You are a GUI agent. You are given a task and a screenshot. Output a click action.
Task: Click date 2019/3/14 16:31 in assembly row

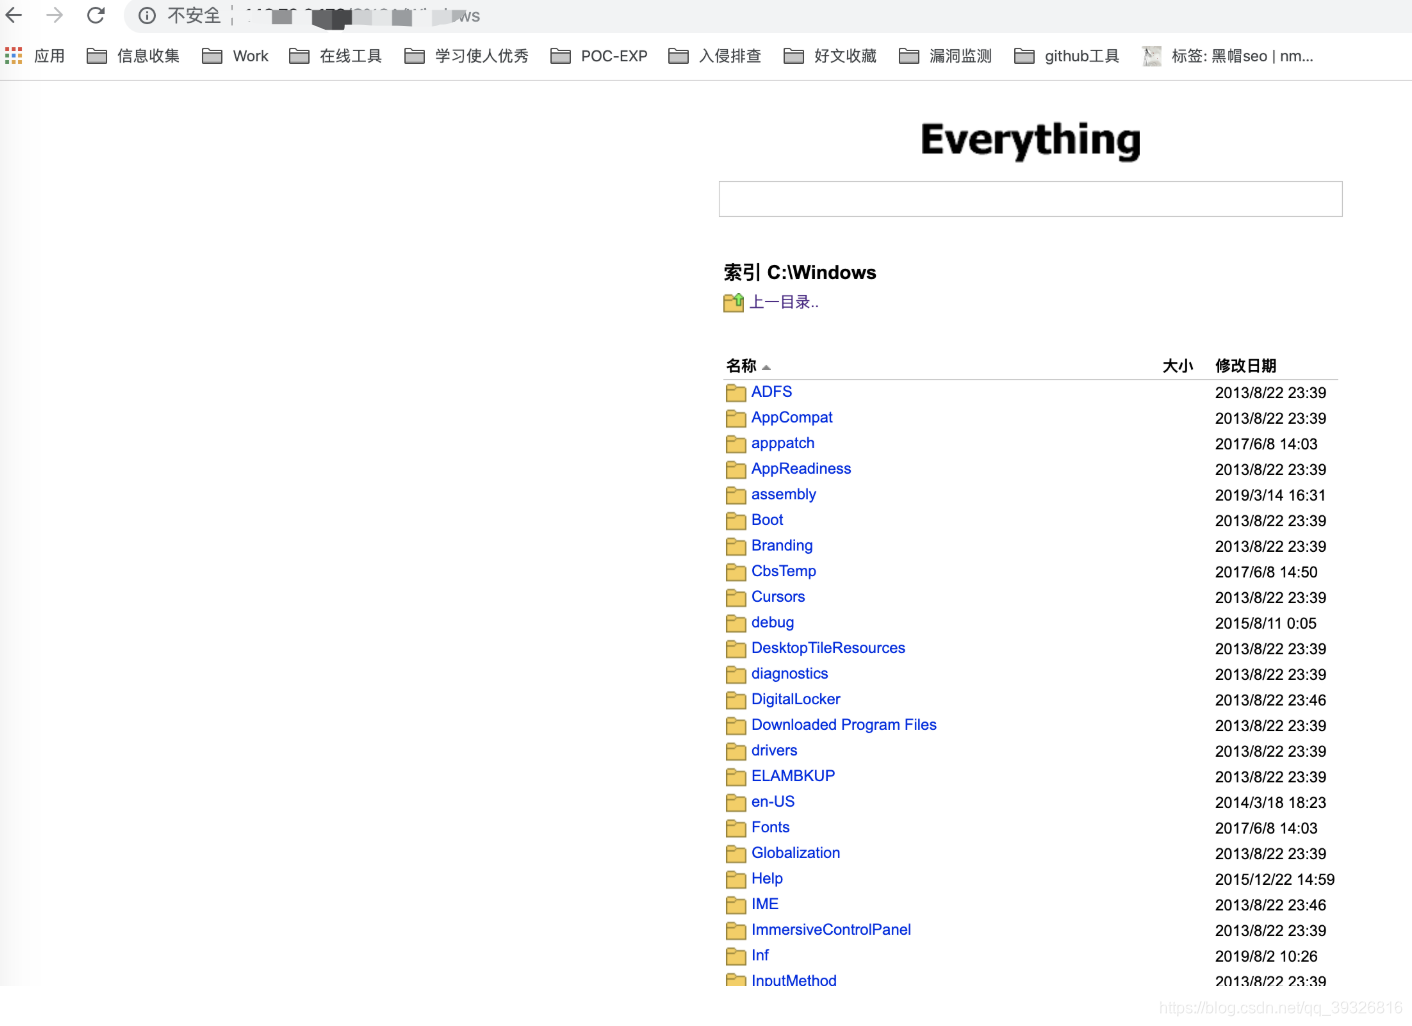coord(1270,495)
